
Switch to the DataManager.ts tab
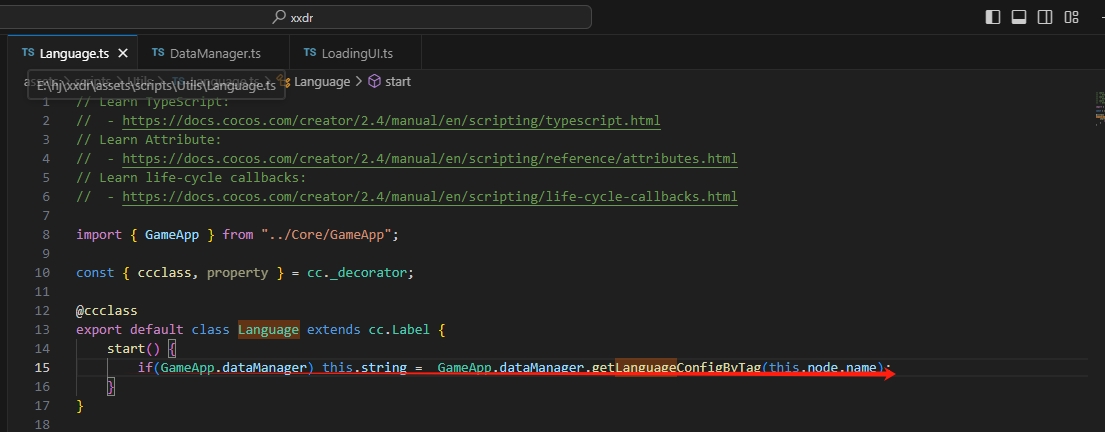click(214, 53)
